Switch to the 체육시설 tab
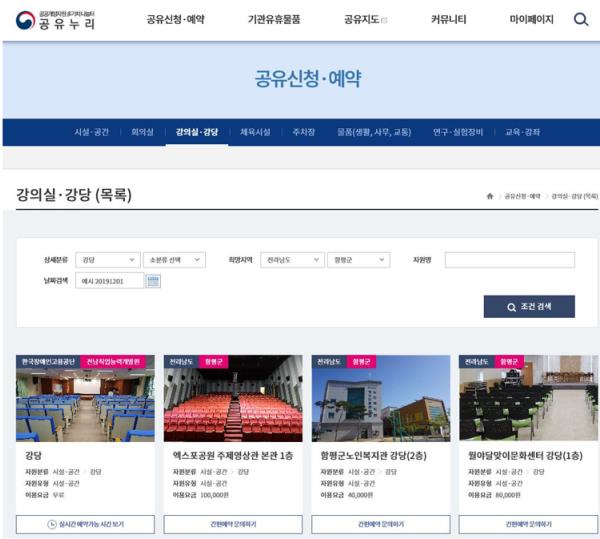This screenshot has width=600, height=539. tap(255, 132)
